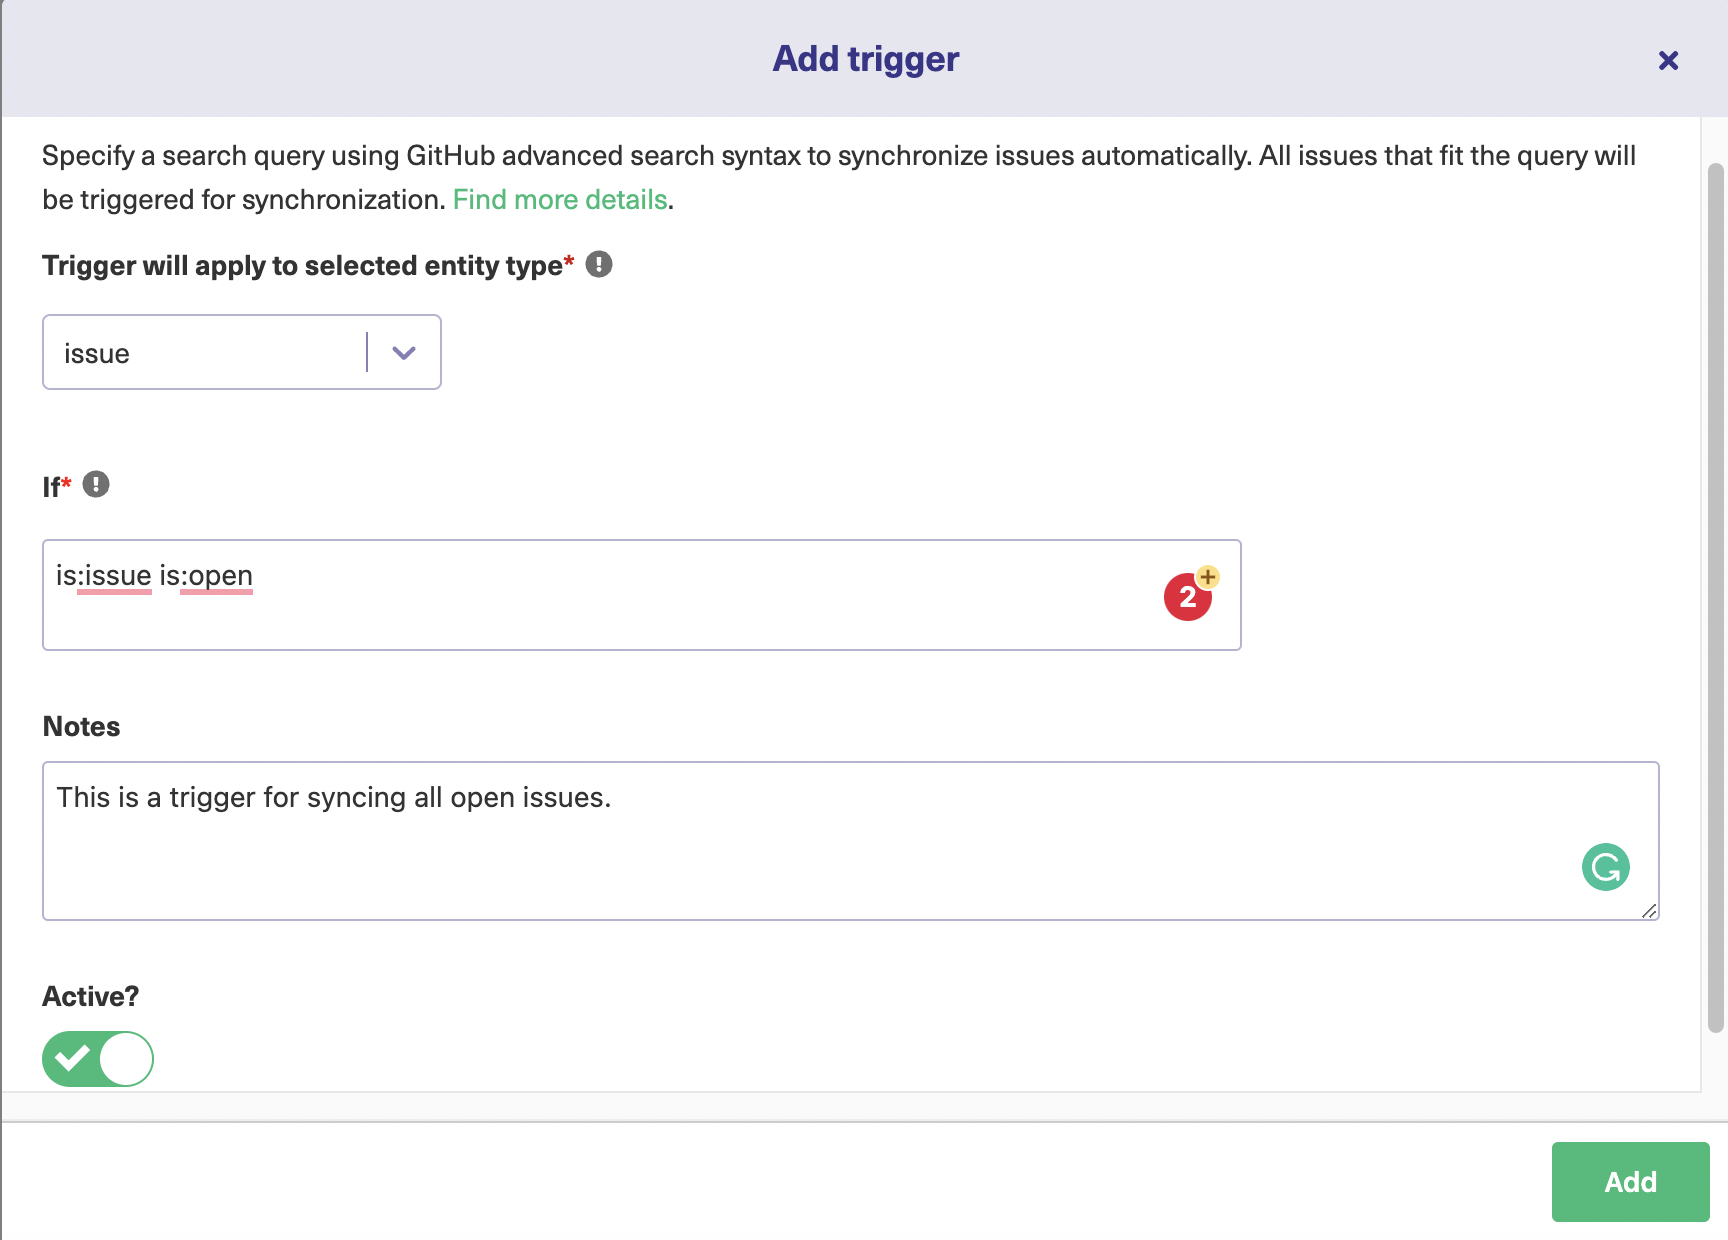Click the Add button
Screen dimensions: 1728x1240
[1631, 1182]
